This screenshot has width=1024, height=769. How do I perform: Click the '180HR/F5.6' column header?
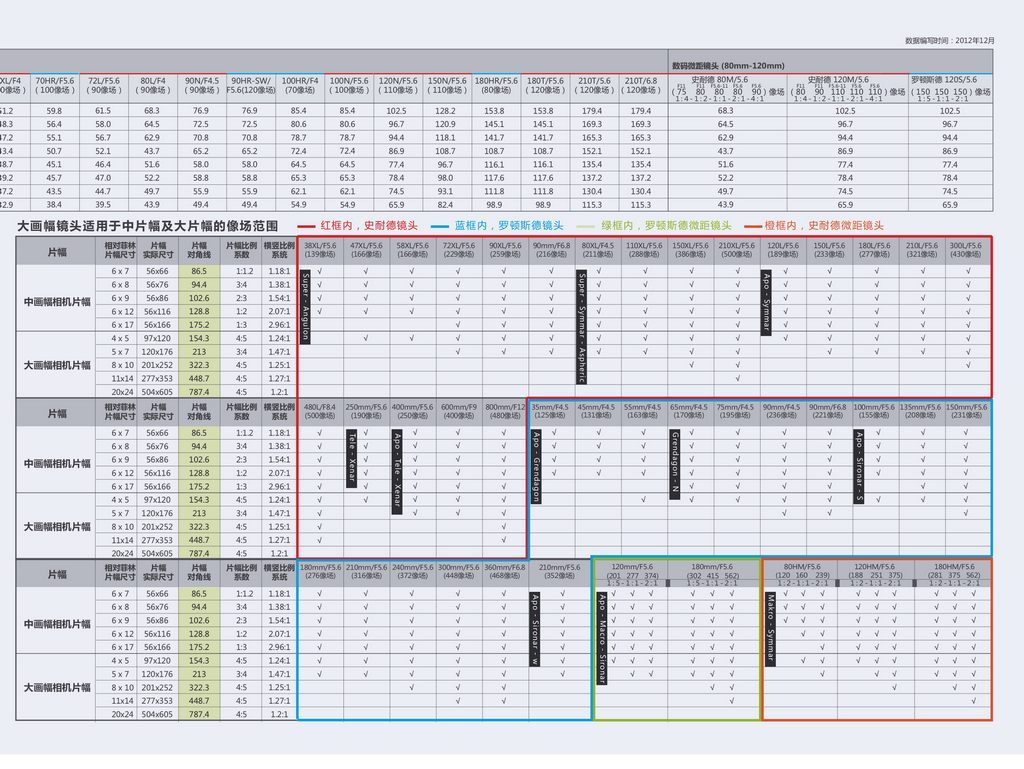point(496,86)
